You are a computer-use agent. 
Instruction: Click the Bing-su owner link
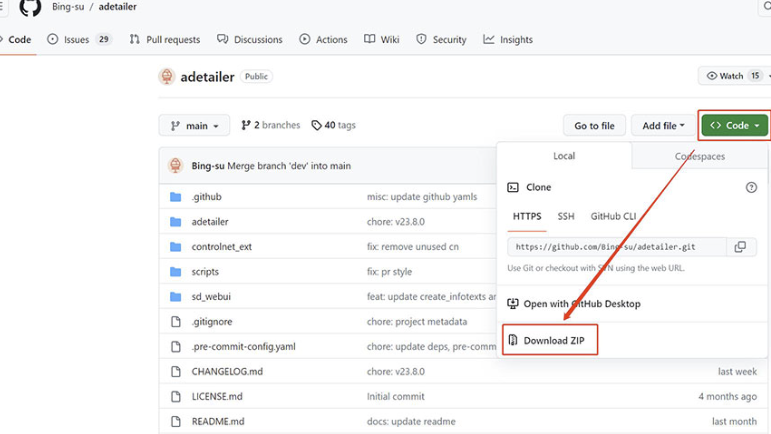tap(68, 7)
